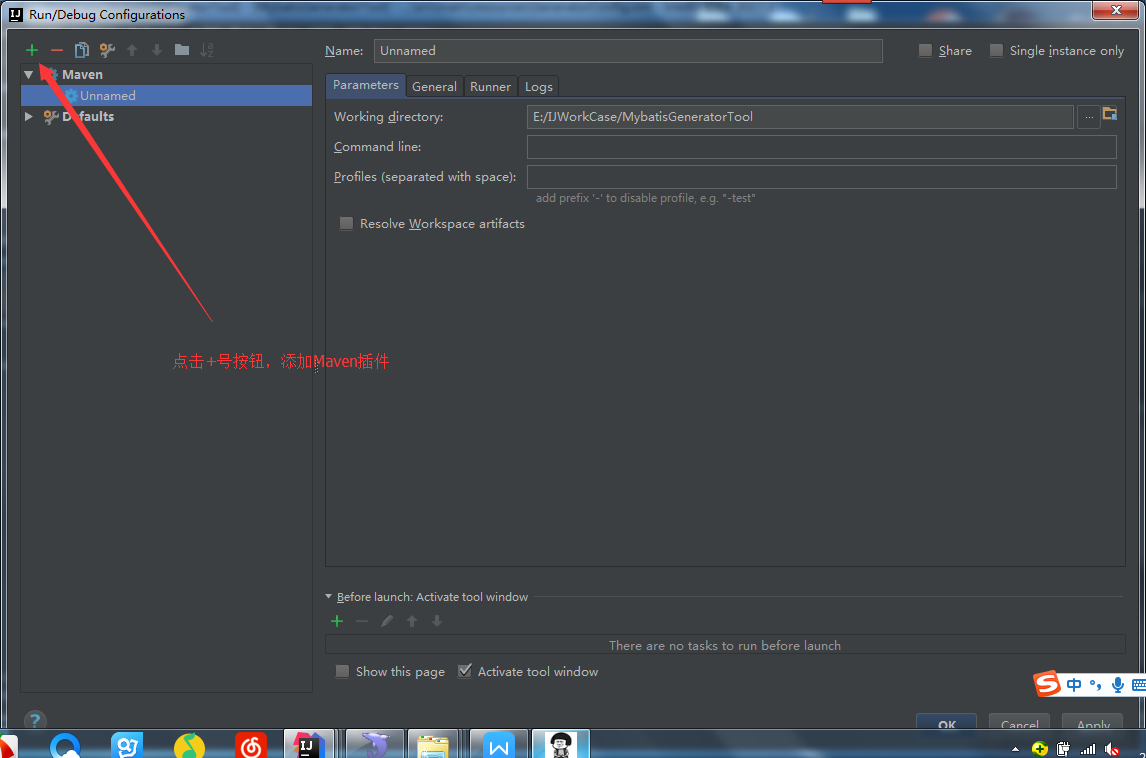This screenshot has width=1146, height=758.
Task: Move configuration down in toolbar
Action: (157, 50)
